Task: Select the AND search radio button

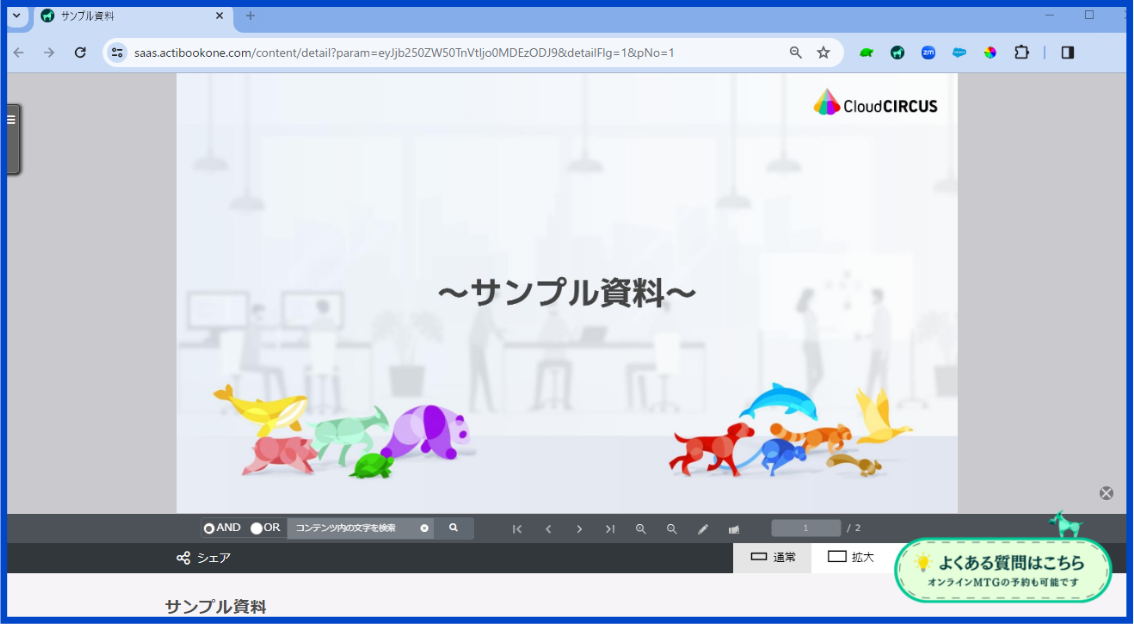Action: 211,527
